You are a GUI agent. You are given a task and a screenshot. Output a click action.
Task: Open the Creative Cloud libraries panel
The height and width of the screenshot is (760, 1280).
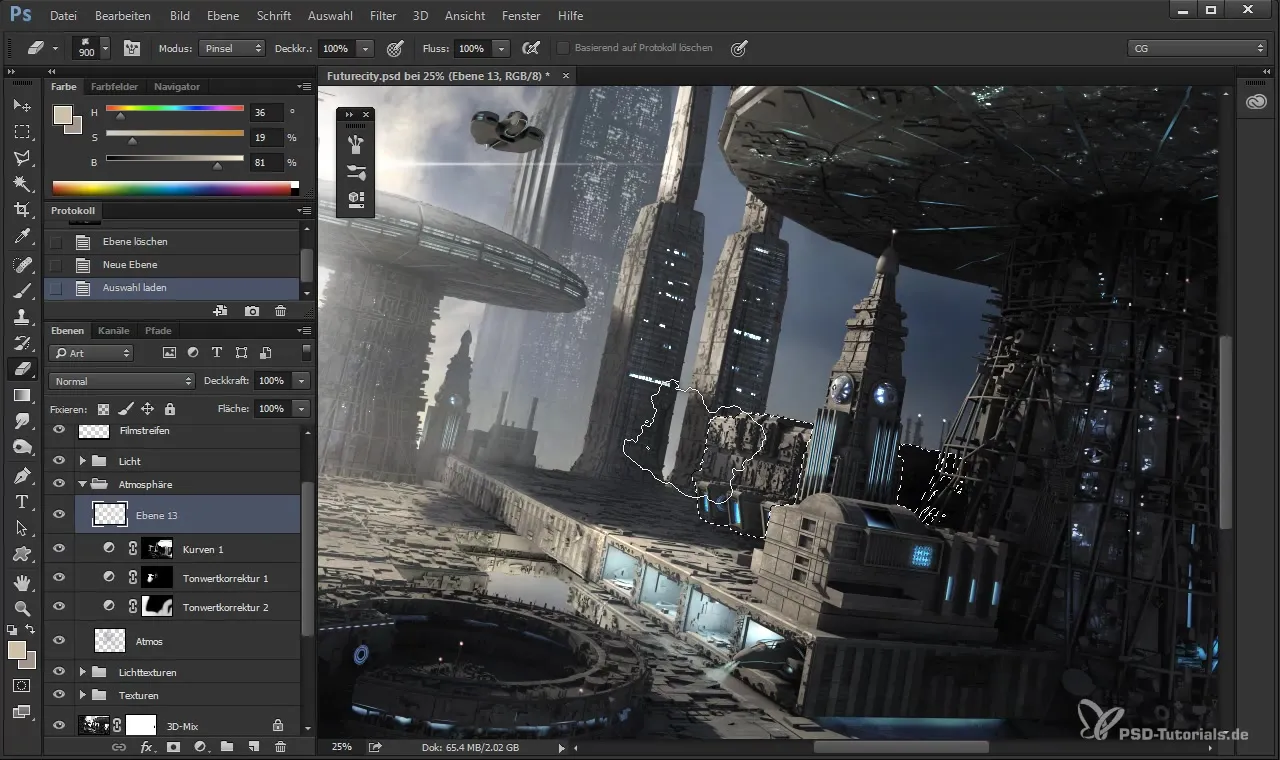tap(1256, 102)
